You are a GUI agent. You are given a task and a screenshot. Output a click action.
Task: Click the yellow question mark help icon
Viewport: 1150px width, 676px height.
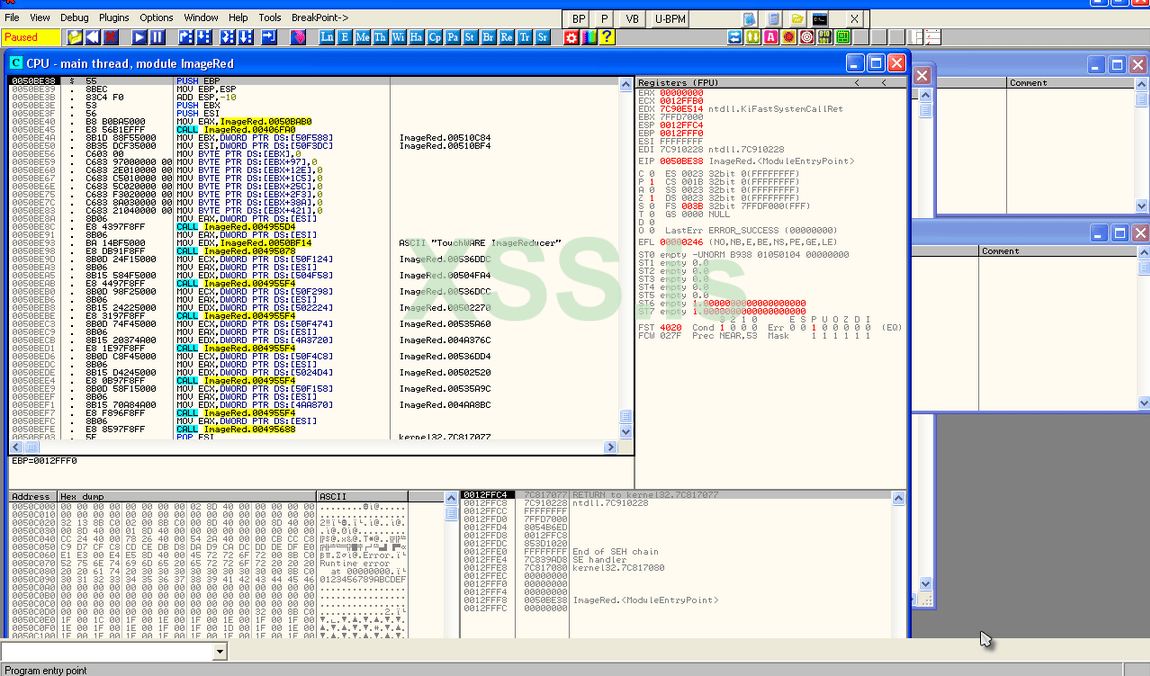[606, 37]
